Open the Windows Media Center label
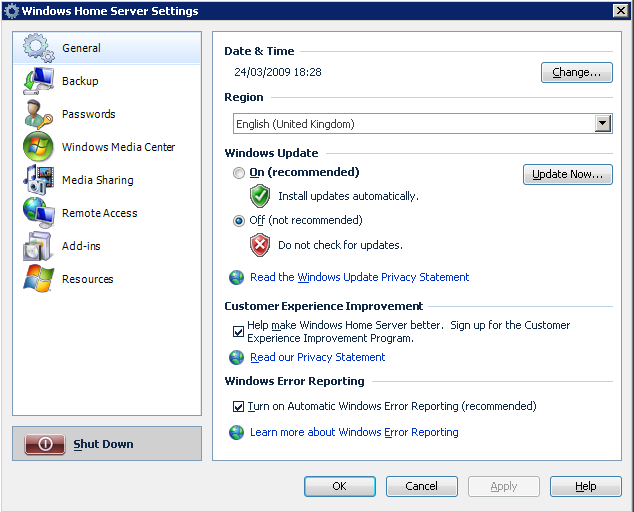Image resolution: width=634 pixels, height=512 pixels. click(118, 147)
